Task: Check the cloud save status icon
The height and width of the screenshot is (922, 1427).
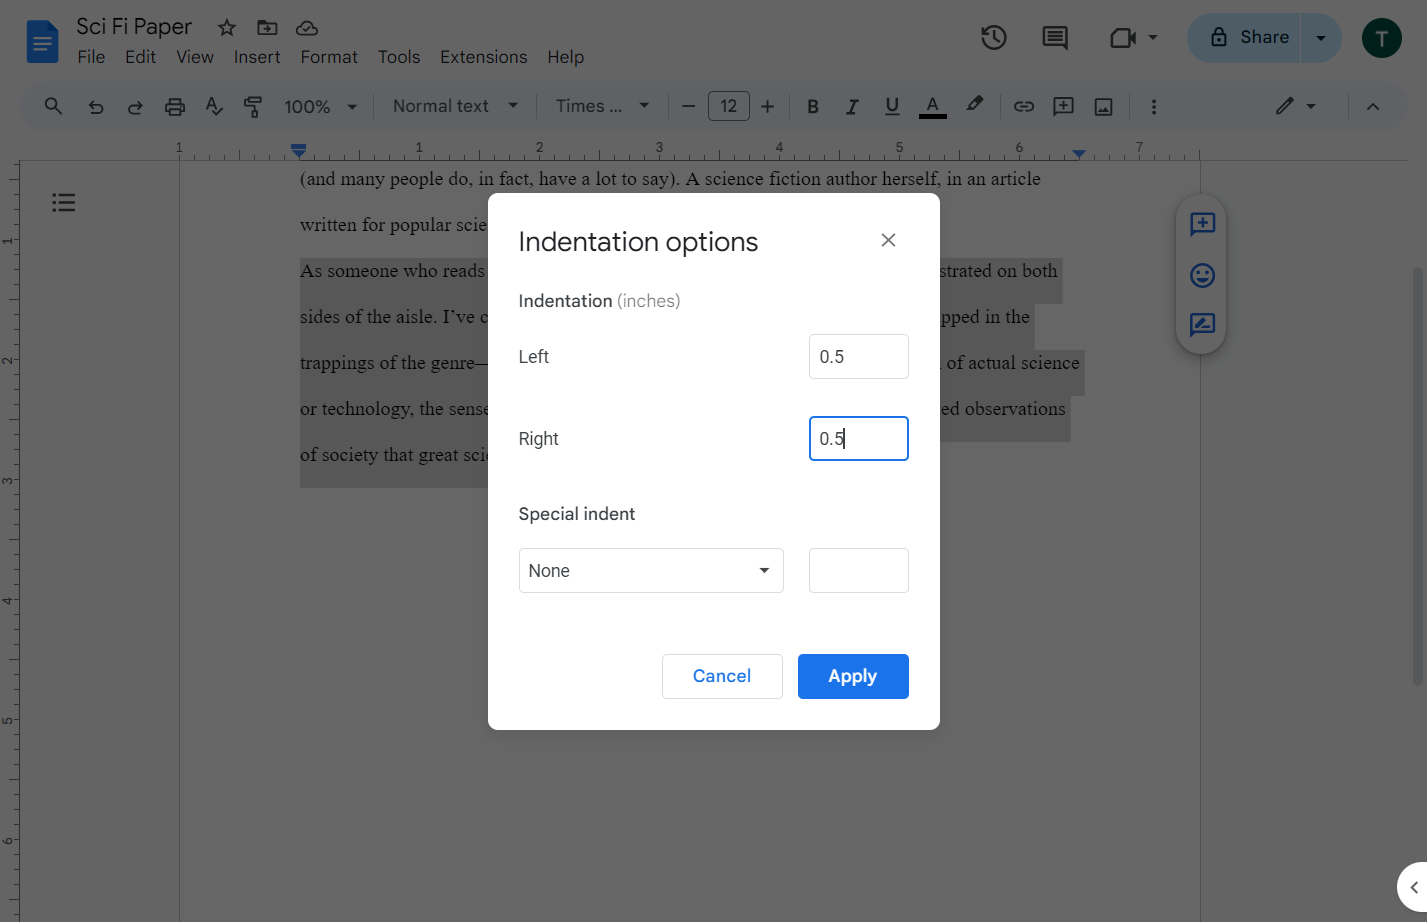Action: tap(307, 28)
